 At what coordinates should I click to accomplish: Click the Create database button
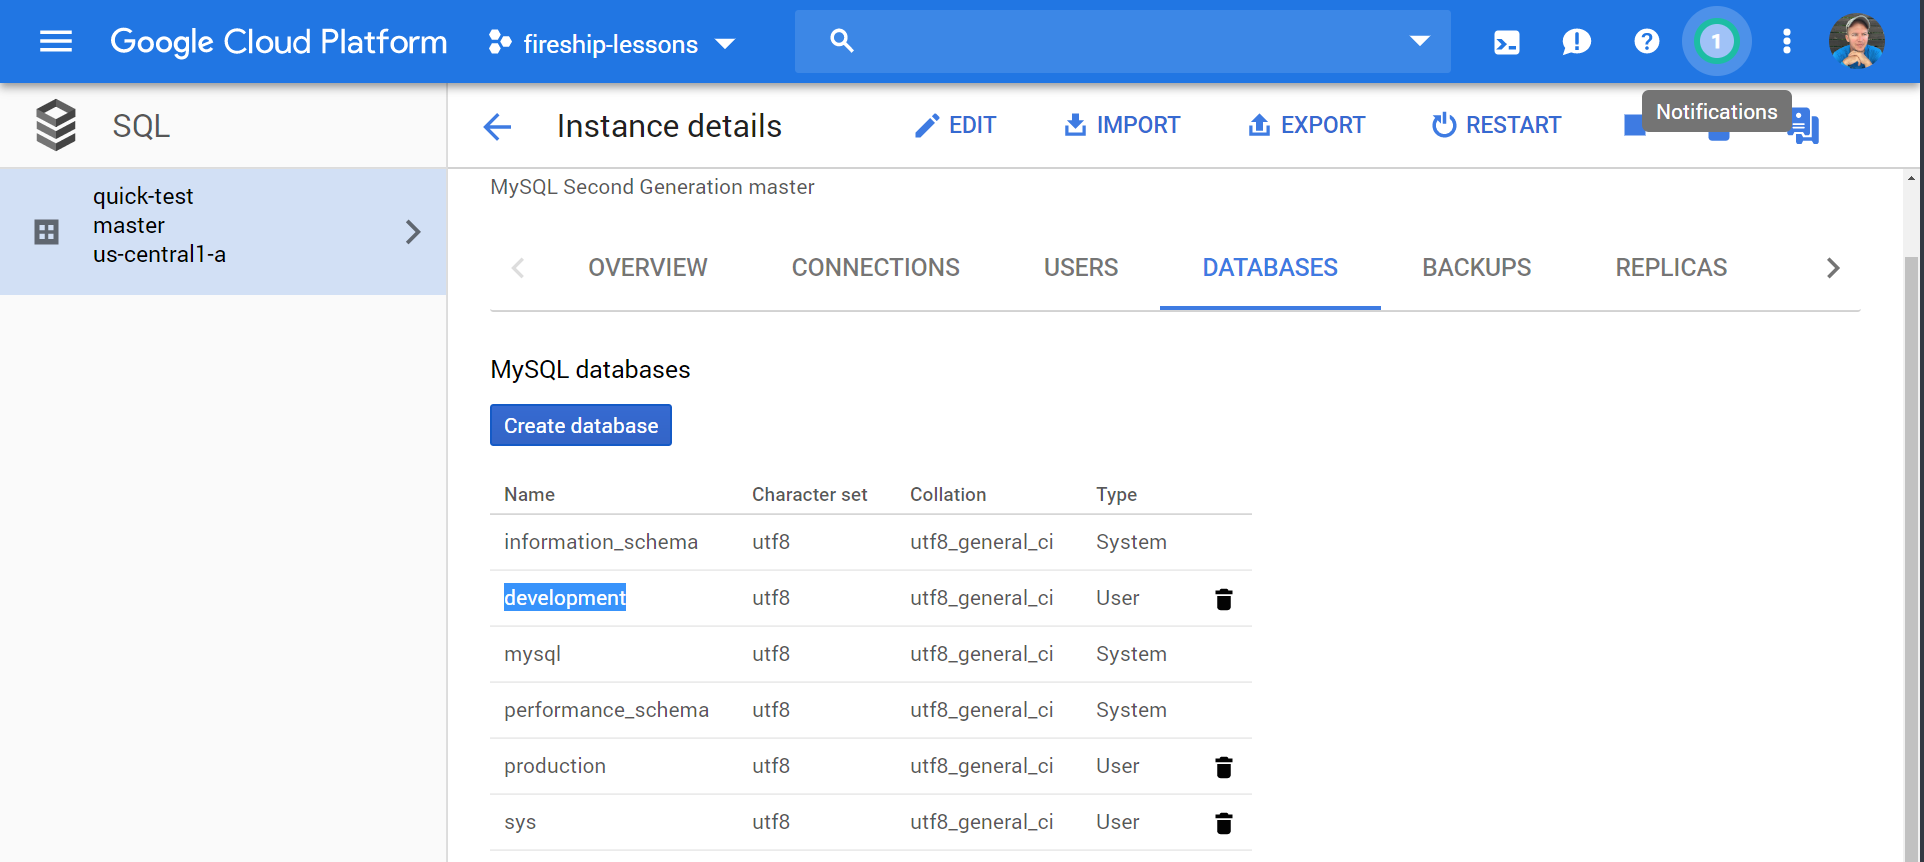tap(580, 426)
